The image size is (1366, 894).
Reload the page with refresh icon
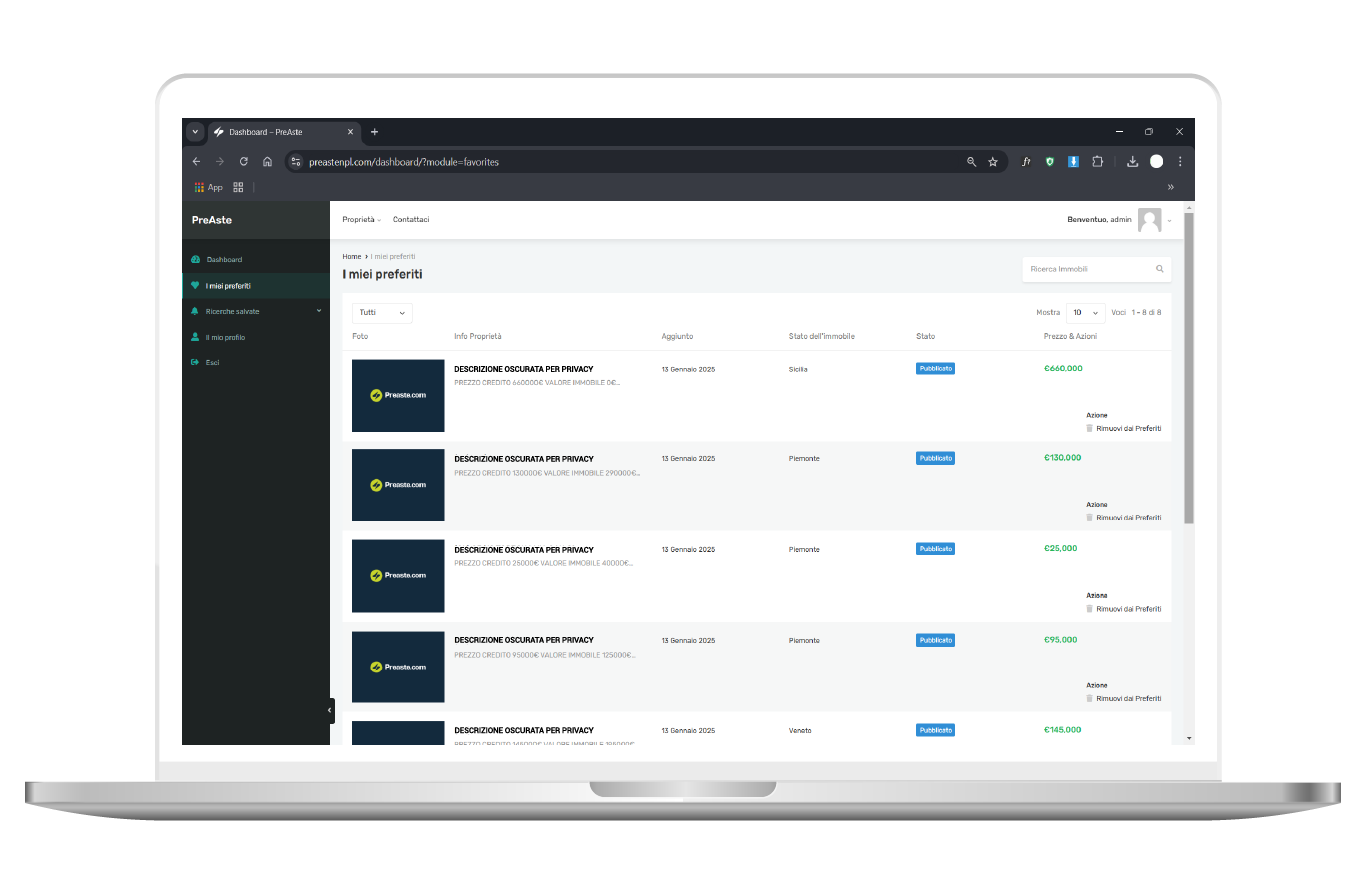pyautogui.click(x=244, y=161)
